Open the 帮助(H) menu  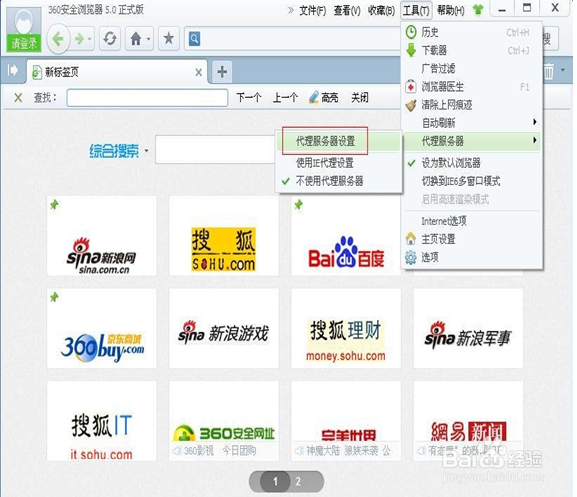point(450,11)
